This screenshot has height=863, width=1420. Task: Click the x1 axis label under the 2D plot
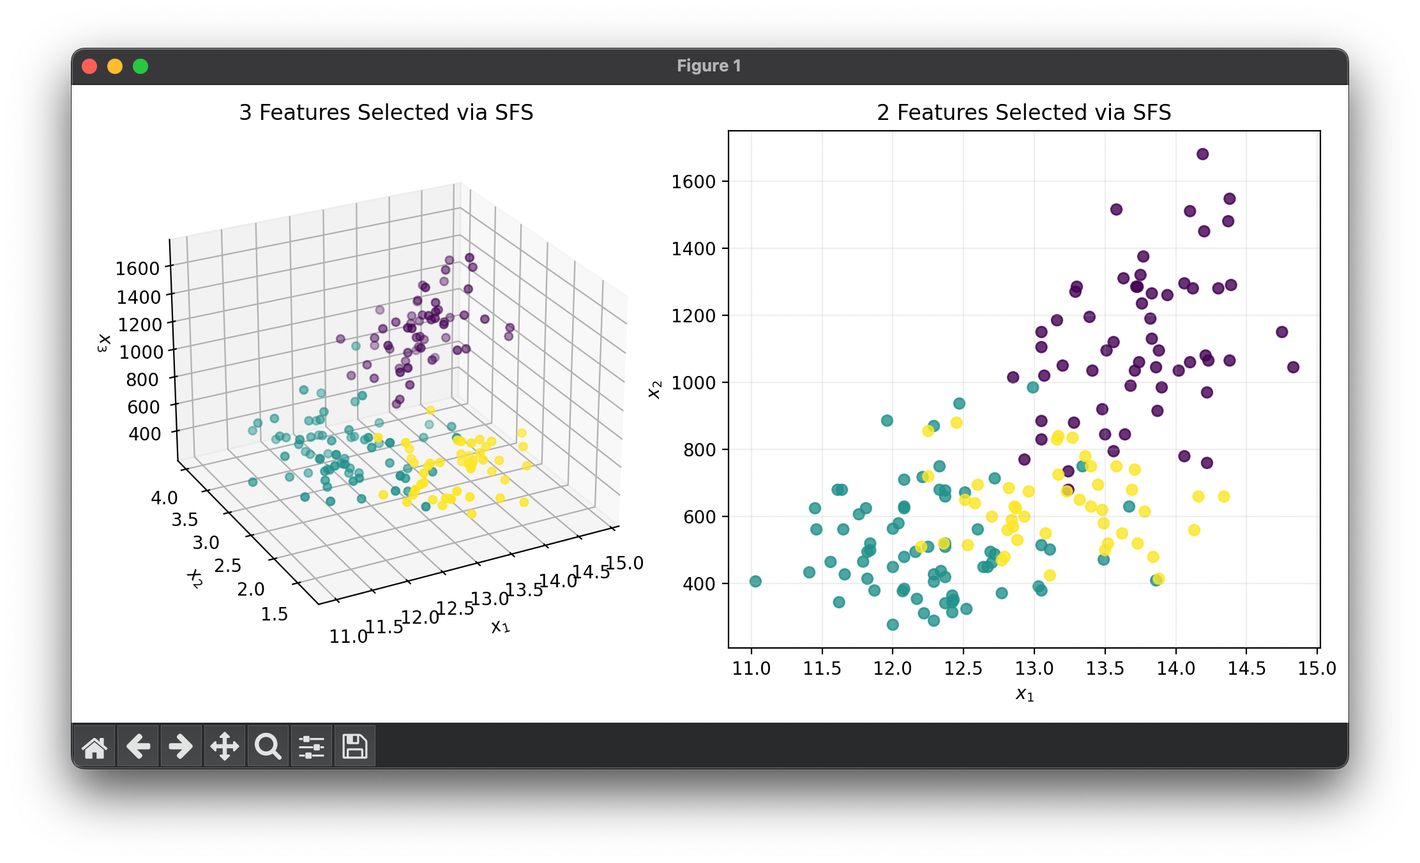tap(1025, 694)
